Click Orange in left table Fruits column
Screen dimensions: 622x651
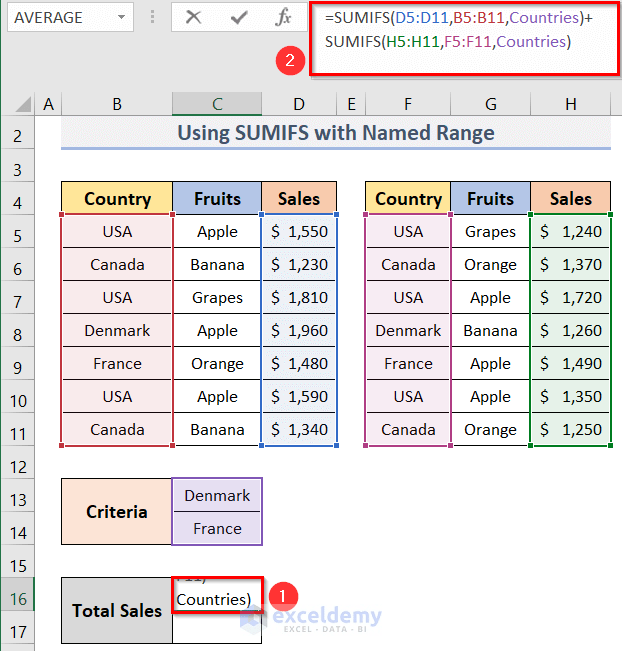point(217,363)
